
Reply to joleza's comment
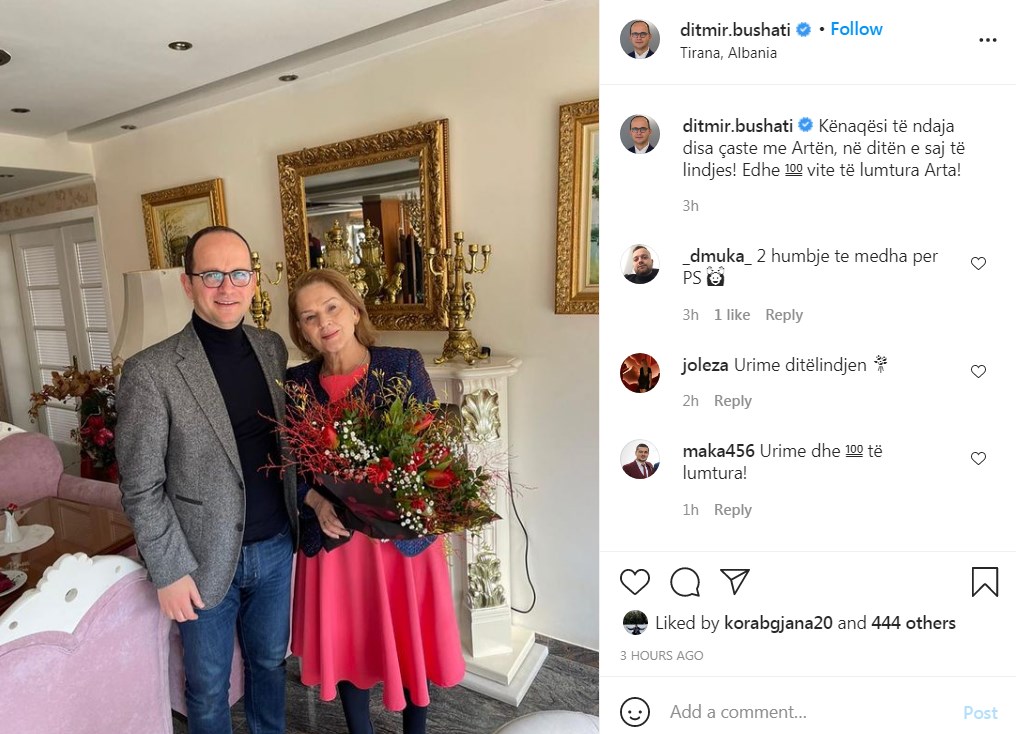point(732,401)
